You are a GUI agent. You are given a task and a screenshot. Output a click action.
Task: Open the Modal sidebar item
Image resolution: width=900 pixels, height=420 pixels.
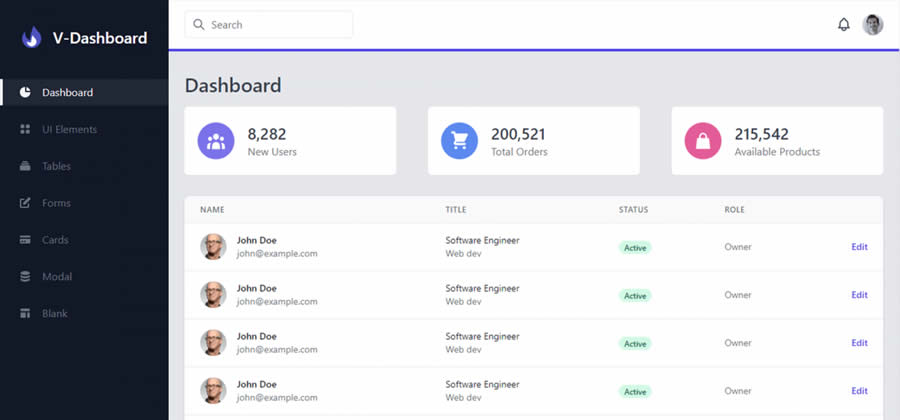coord(56,277)
